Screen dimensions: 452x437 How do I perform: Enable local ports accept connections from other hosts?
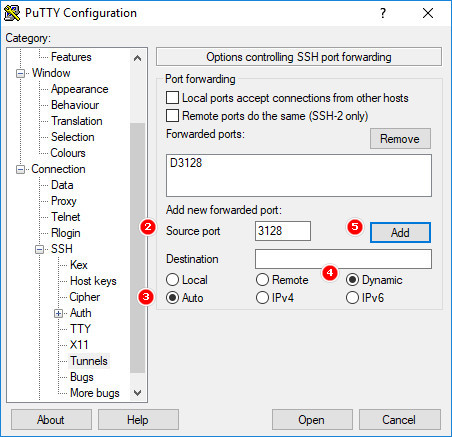click(x=172, y=98)
